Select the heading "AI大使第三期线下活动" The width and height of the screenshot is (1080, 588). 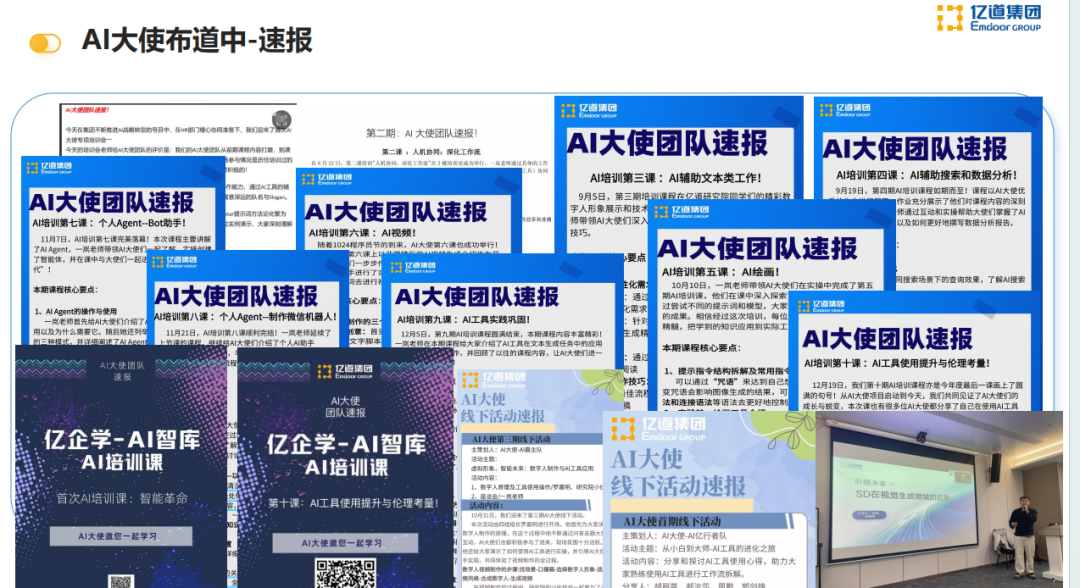pyautogui.click(x=511, y=439)
